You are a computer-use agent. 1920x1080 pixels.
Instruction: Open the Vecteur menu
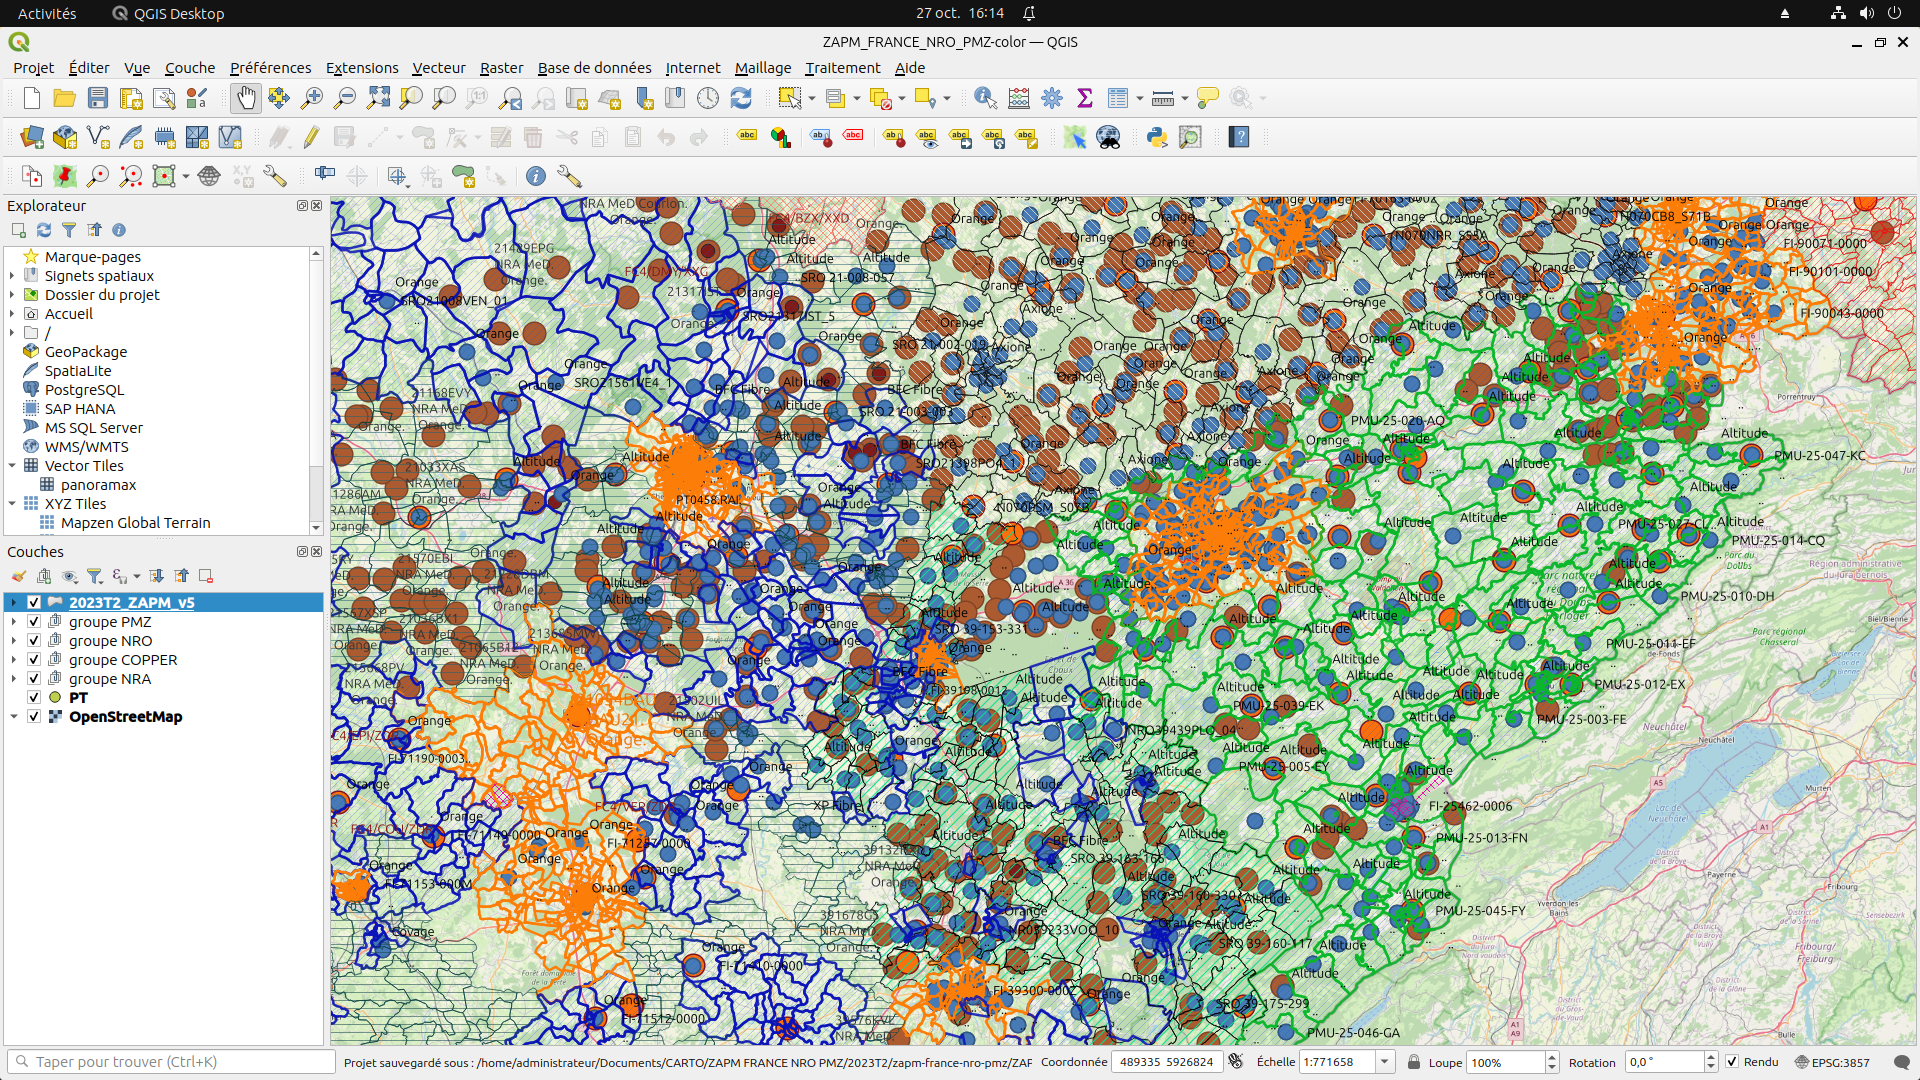[439, 68]
